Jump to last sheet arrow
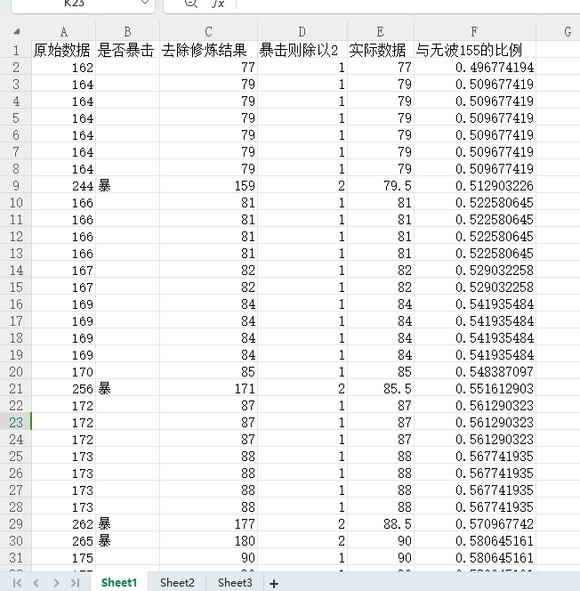The height and width of the screenshot is (591, 580). [75, 583]
